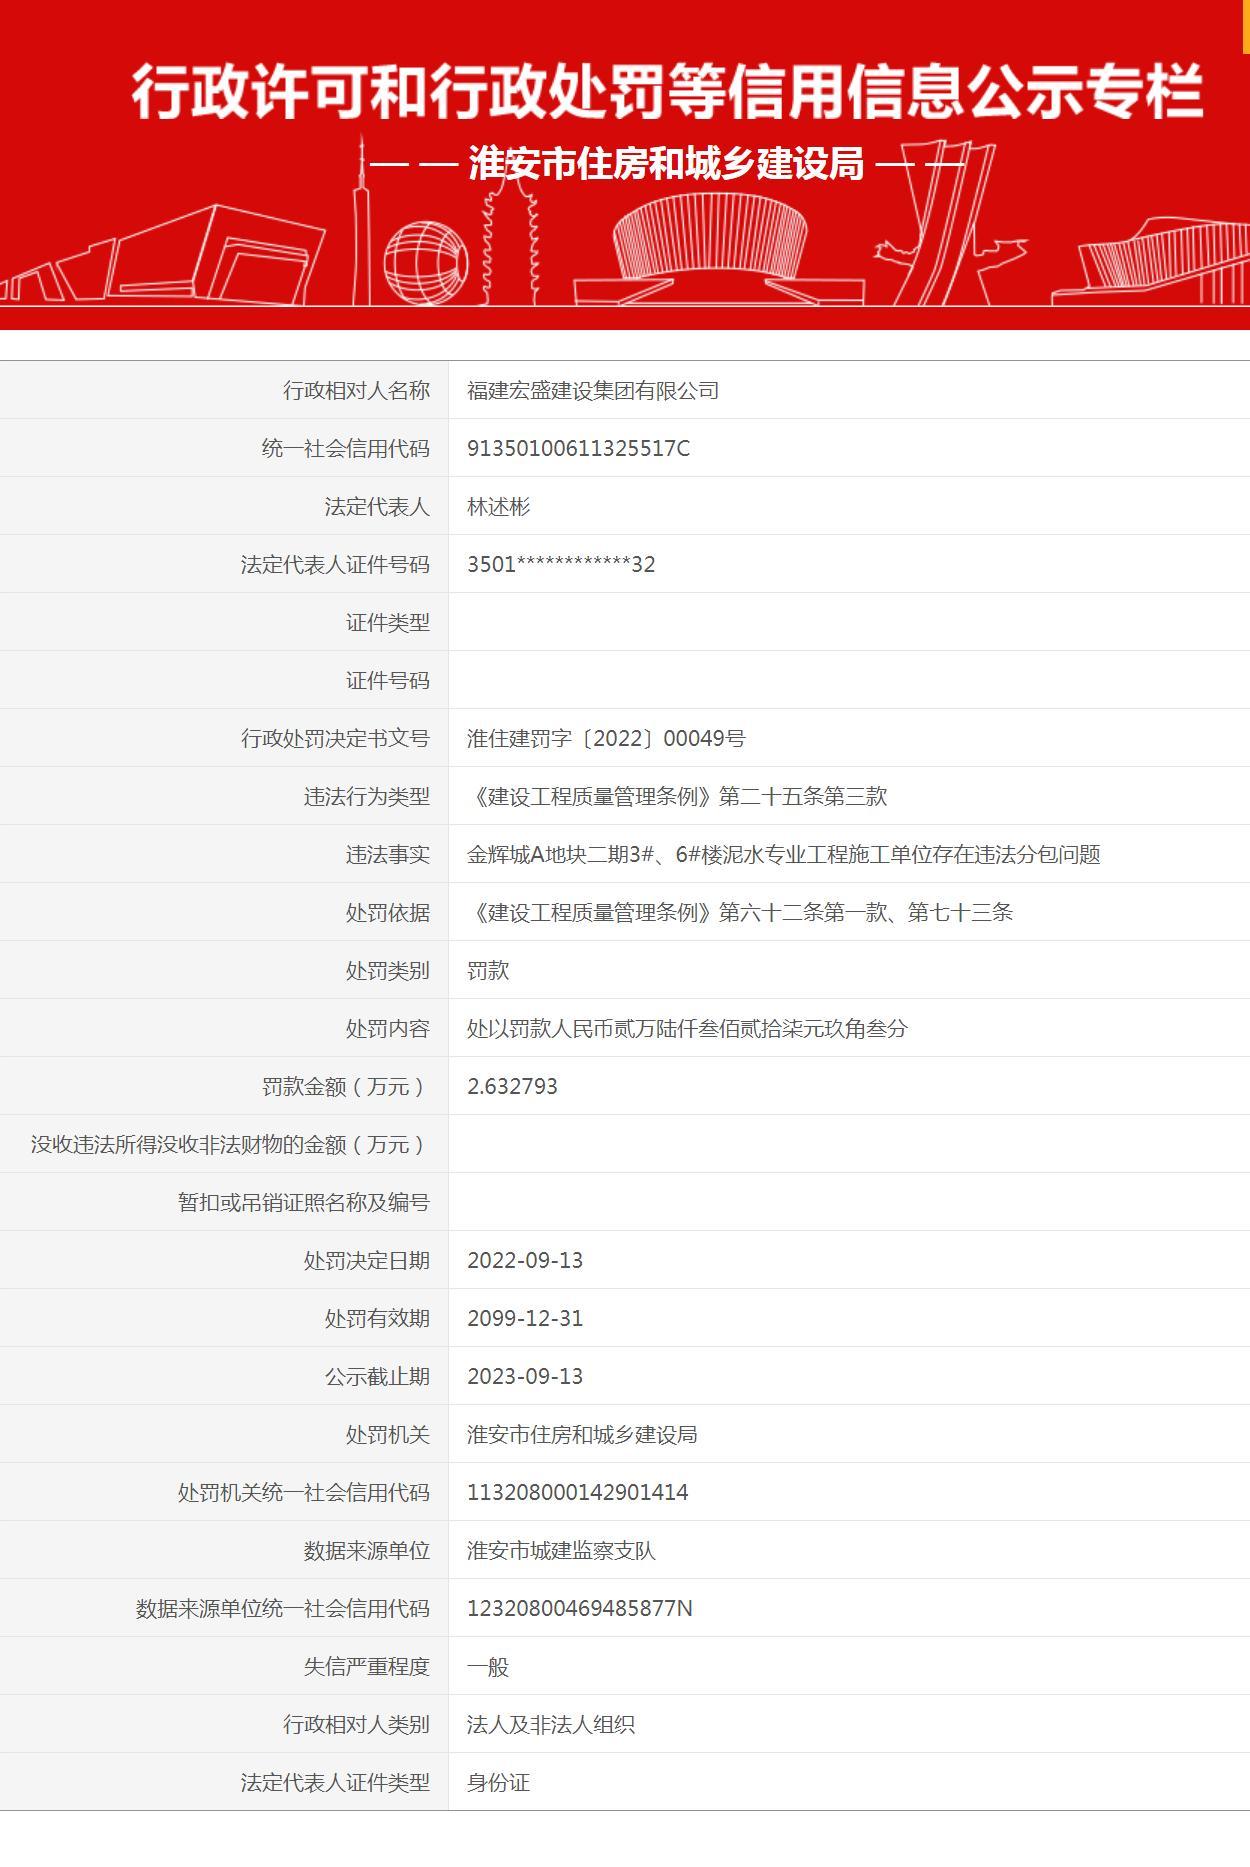Screen dimensions: 1250x1867
Task: Click the penalty content 处以罚款人民币贰万陆仟叁佰贰拾柒元玖角叁分
Action: coord(687,1028)
